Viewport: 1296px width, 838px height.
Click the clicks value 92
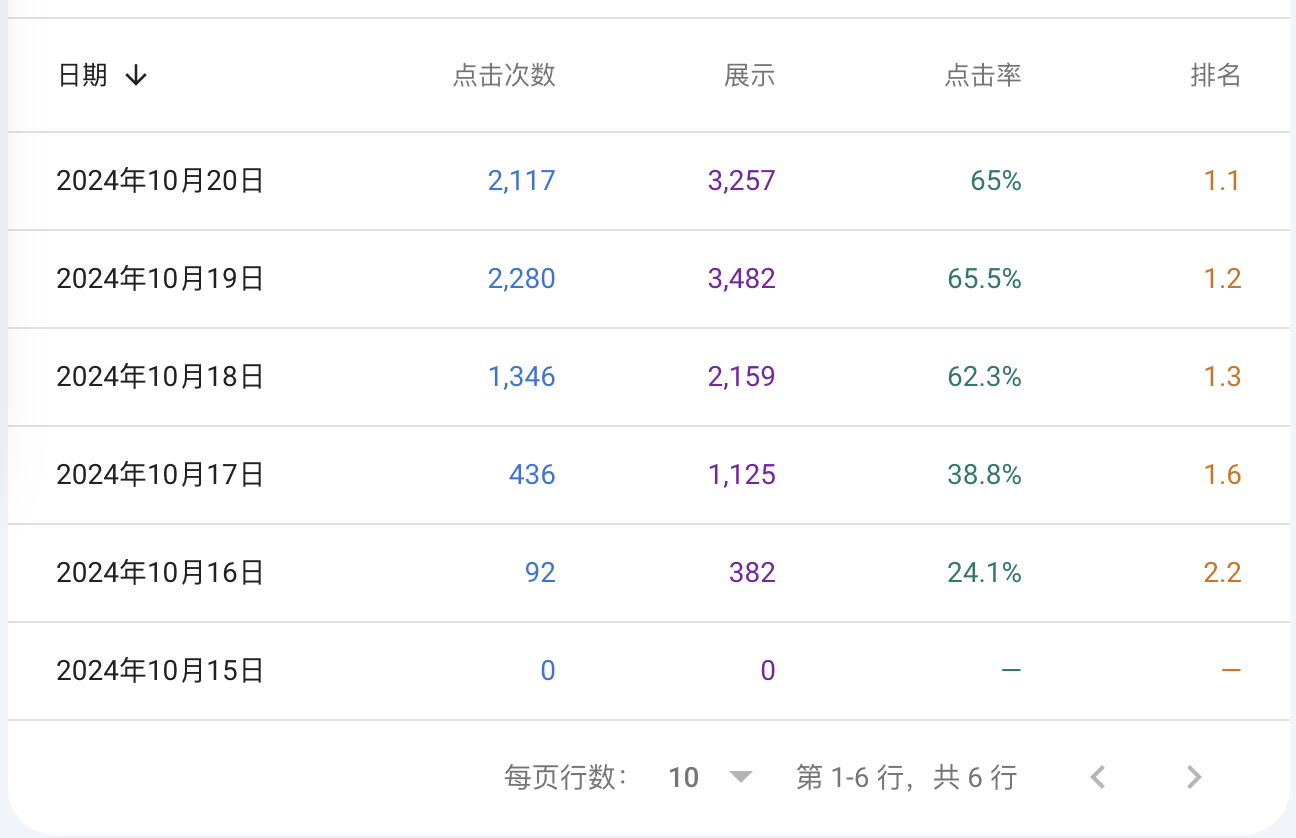click(x=540, y=573)
